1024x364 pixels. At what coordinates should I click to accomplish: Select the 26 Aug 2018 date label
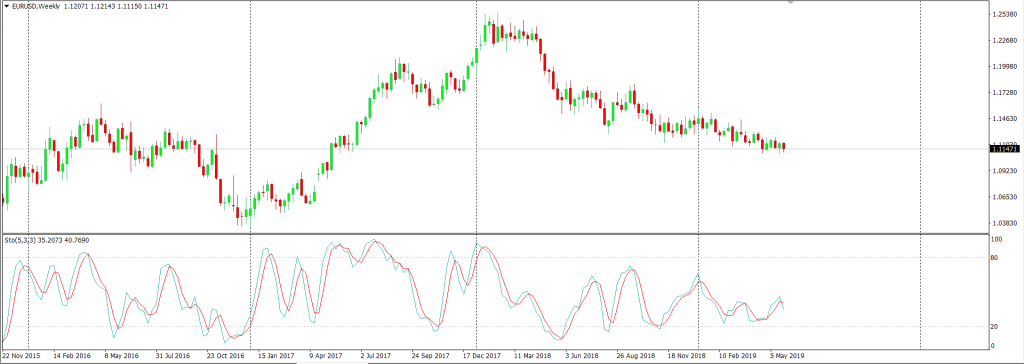point(635,356)
